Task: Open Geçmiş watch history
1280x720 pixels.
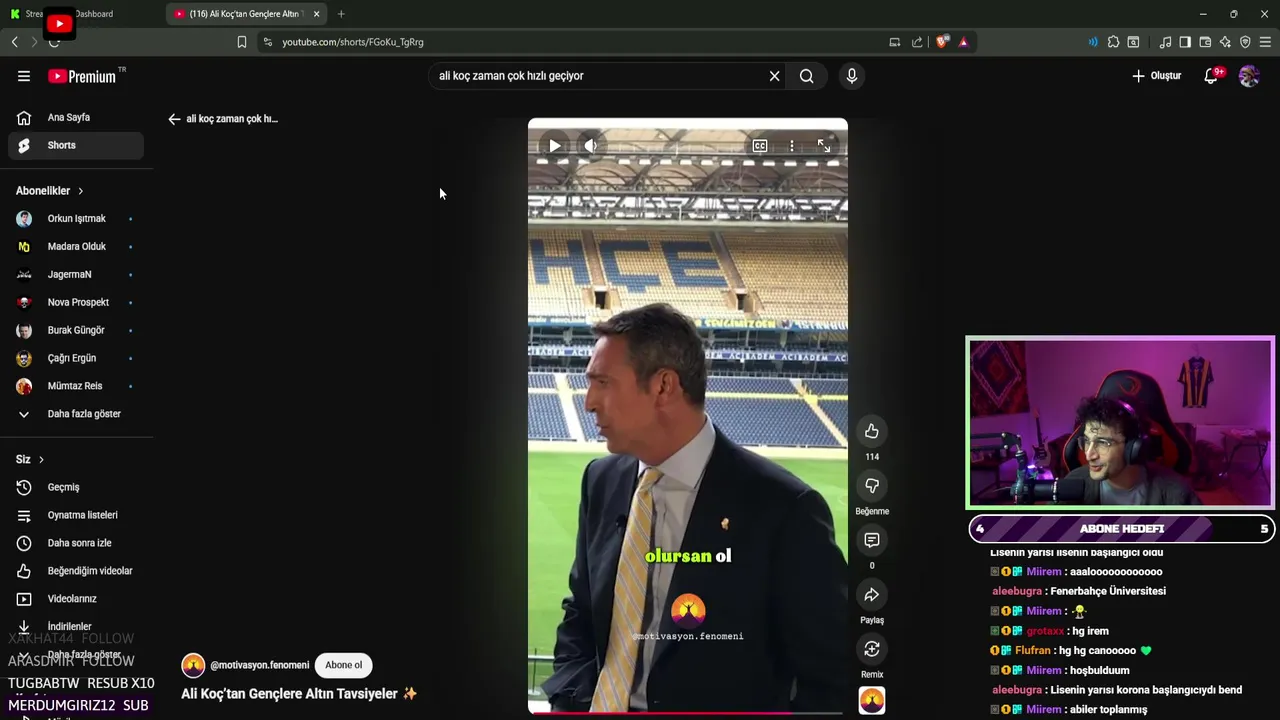Action: (76, 488)
